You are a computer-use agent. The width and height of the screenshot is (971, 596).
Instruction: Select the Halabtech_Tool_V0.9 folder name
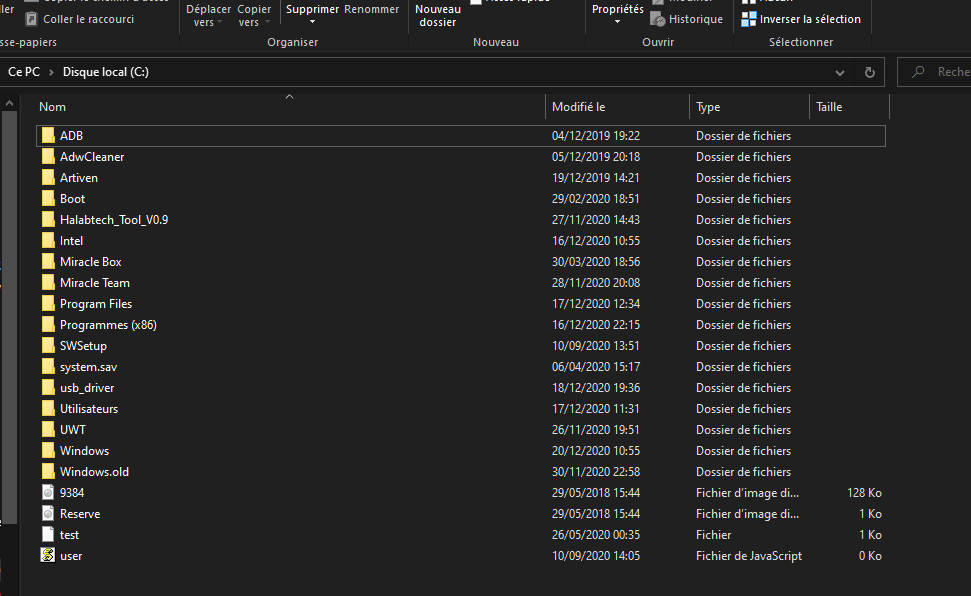[x=114, y=220]
